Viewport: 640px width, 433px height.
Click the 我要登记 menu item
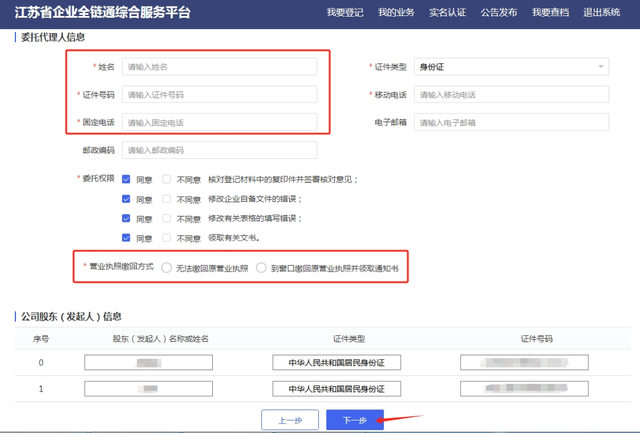tap(346, 13)
